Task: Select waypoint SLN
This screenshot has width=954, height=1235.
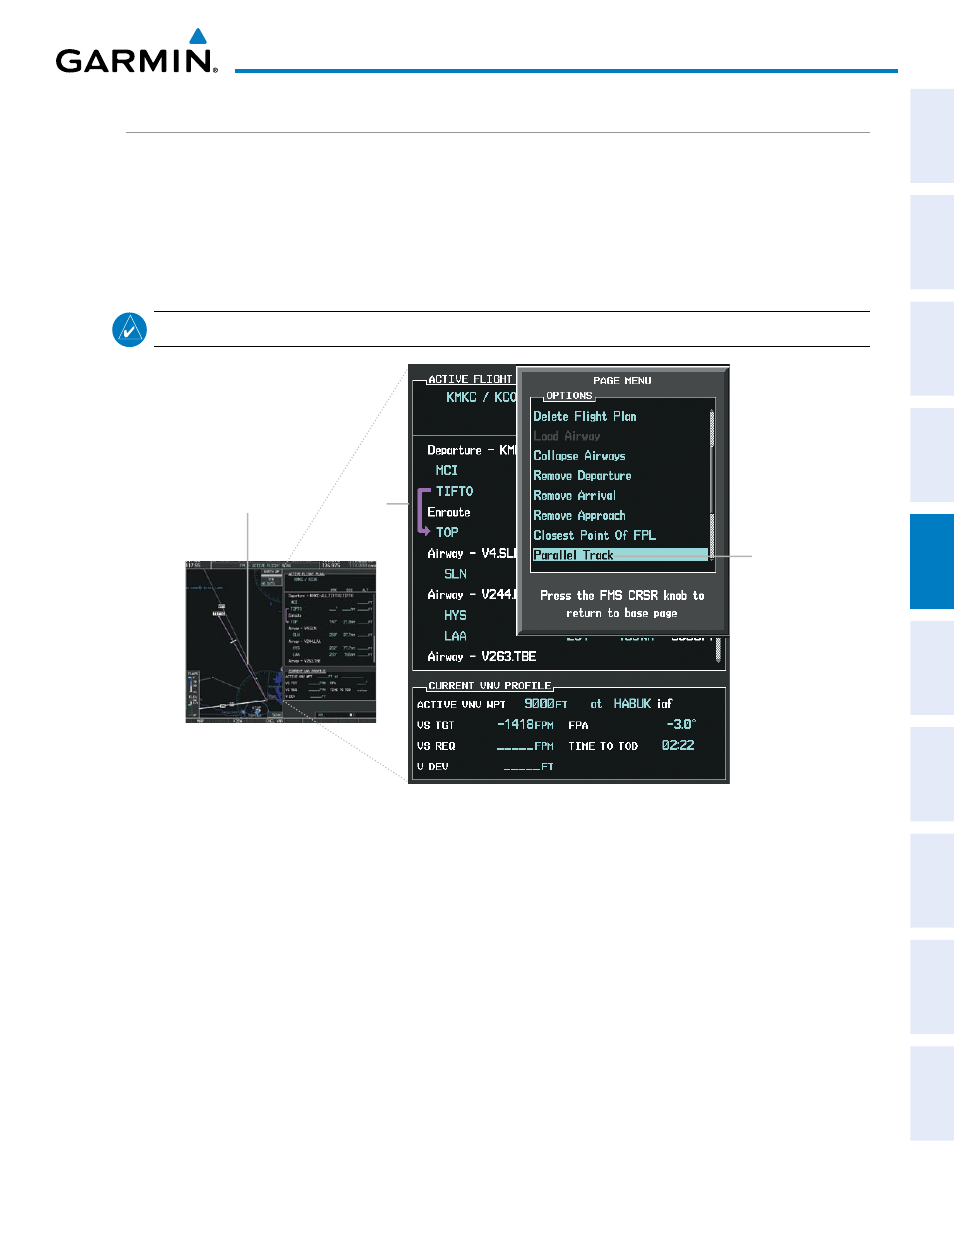Action: [x=455, y=574]
